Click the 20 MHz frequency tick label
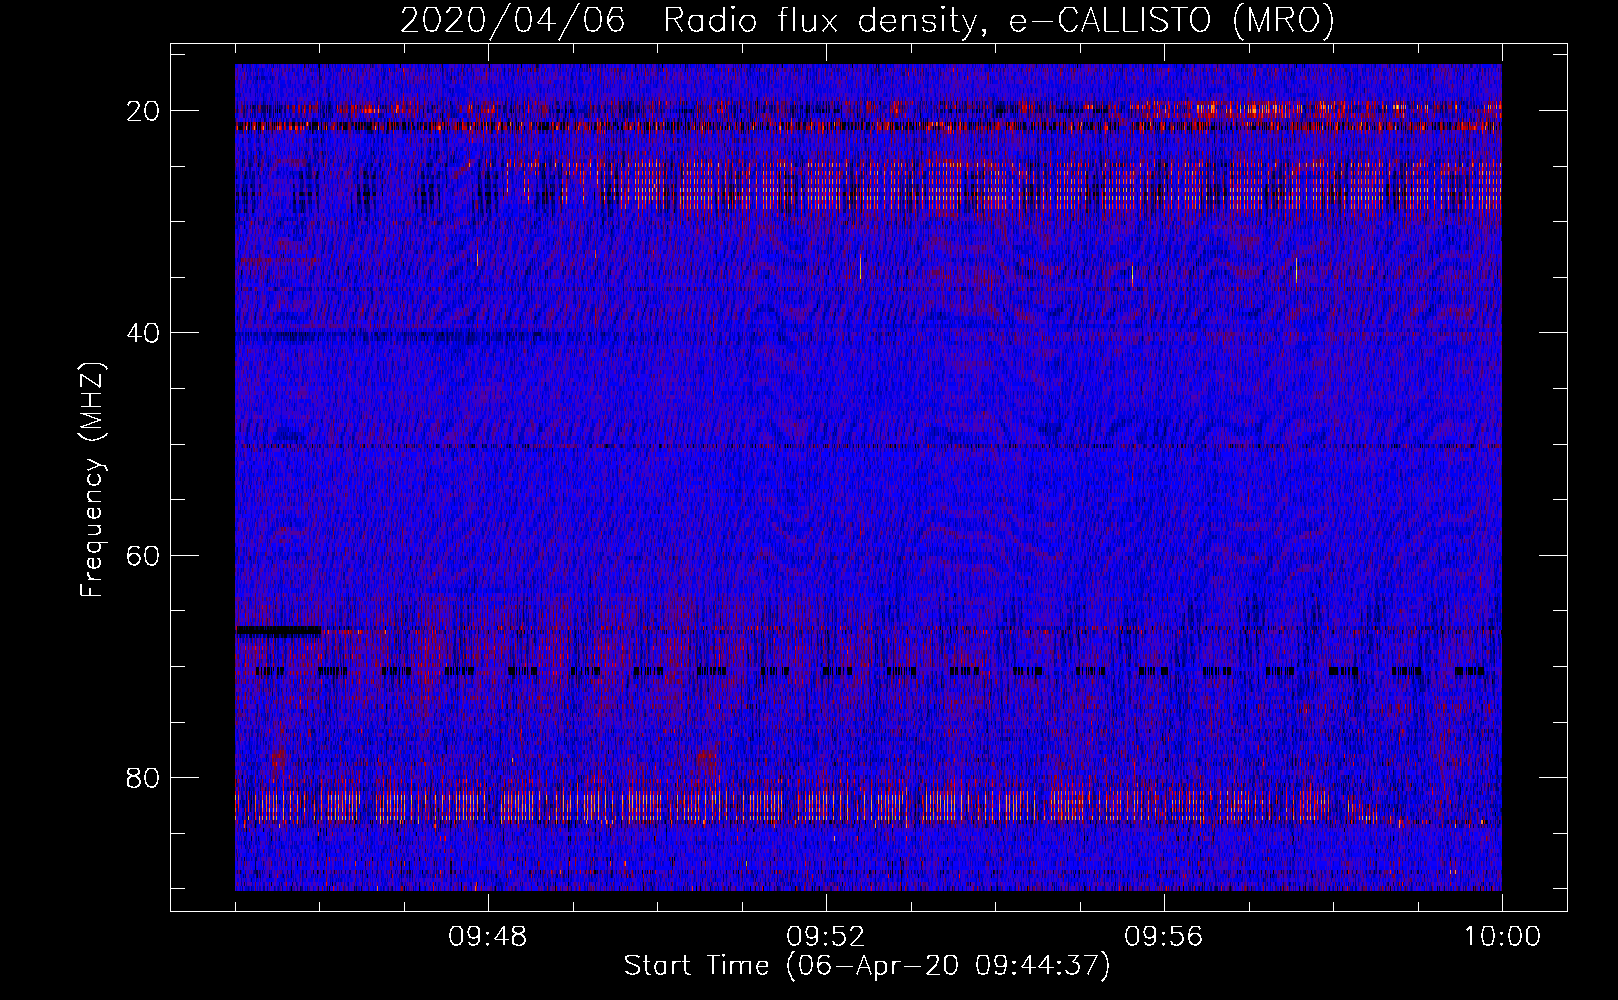The height and width of the screenshot is (1000, 1618). 144,111
